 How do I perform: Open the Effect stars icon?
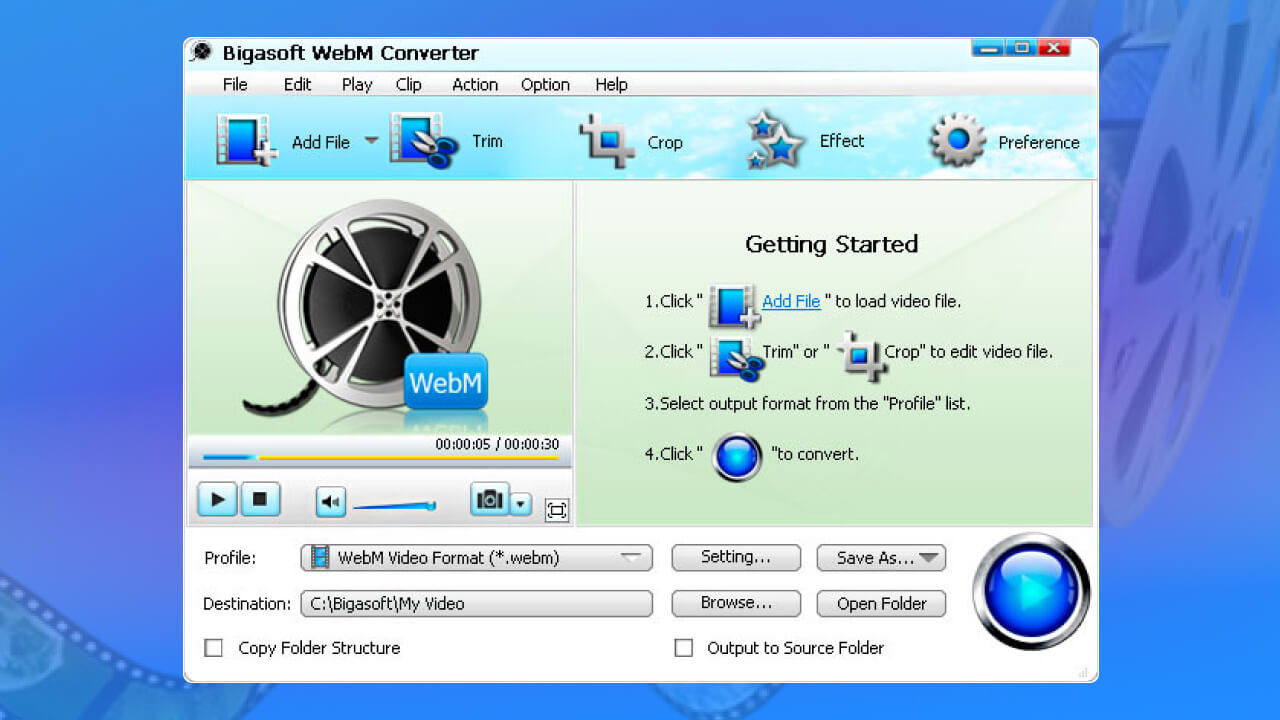pos(774,140)
